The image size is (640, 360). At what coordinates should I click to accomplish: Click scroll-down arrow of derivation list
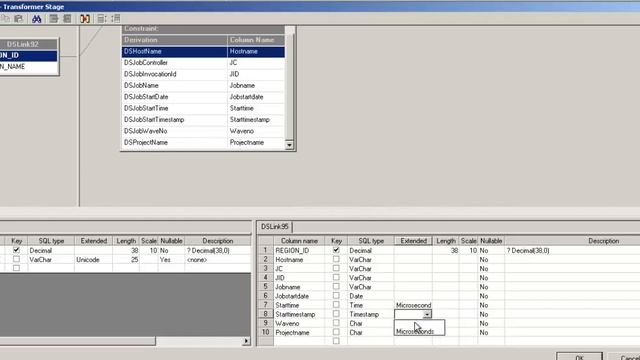(289, 145)
